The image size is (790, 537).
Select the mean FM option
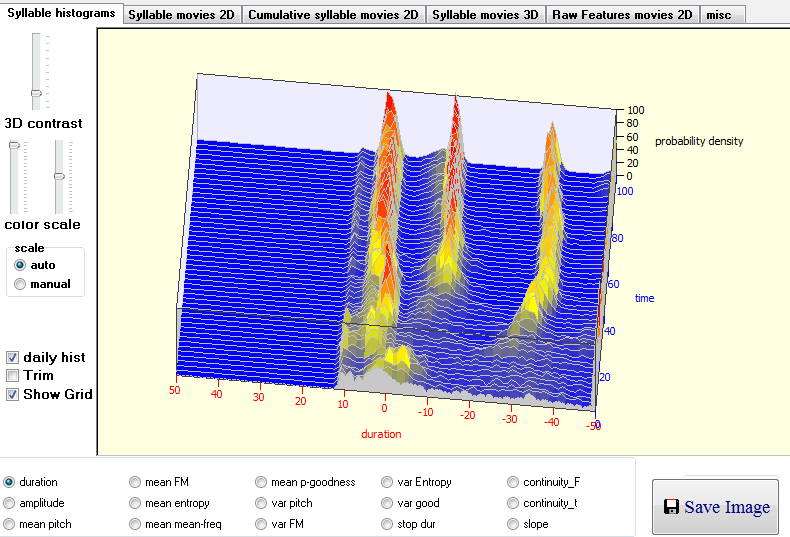[136, 482]
